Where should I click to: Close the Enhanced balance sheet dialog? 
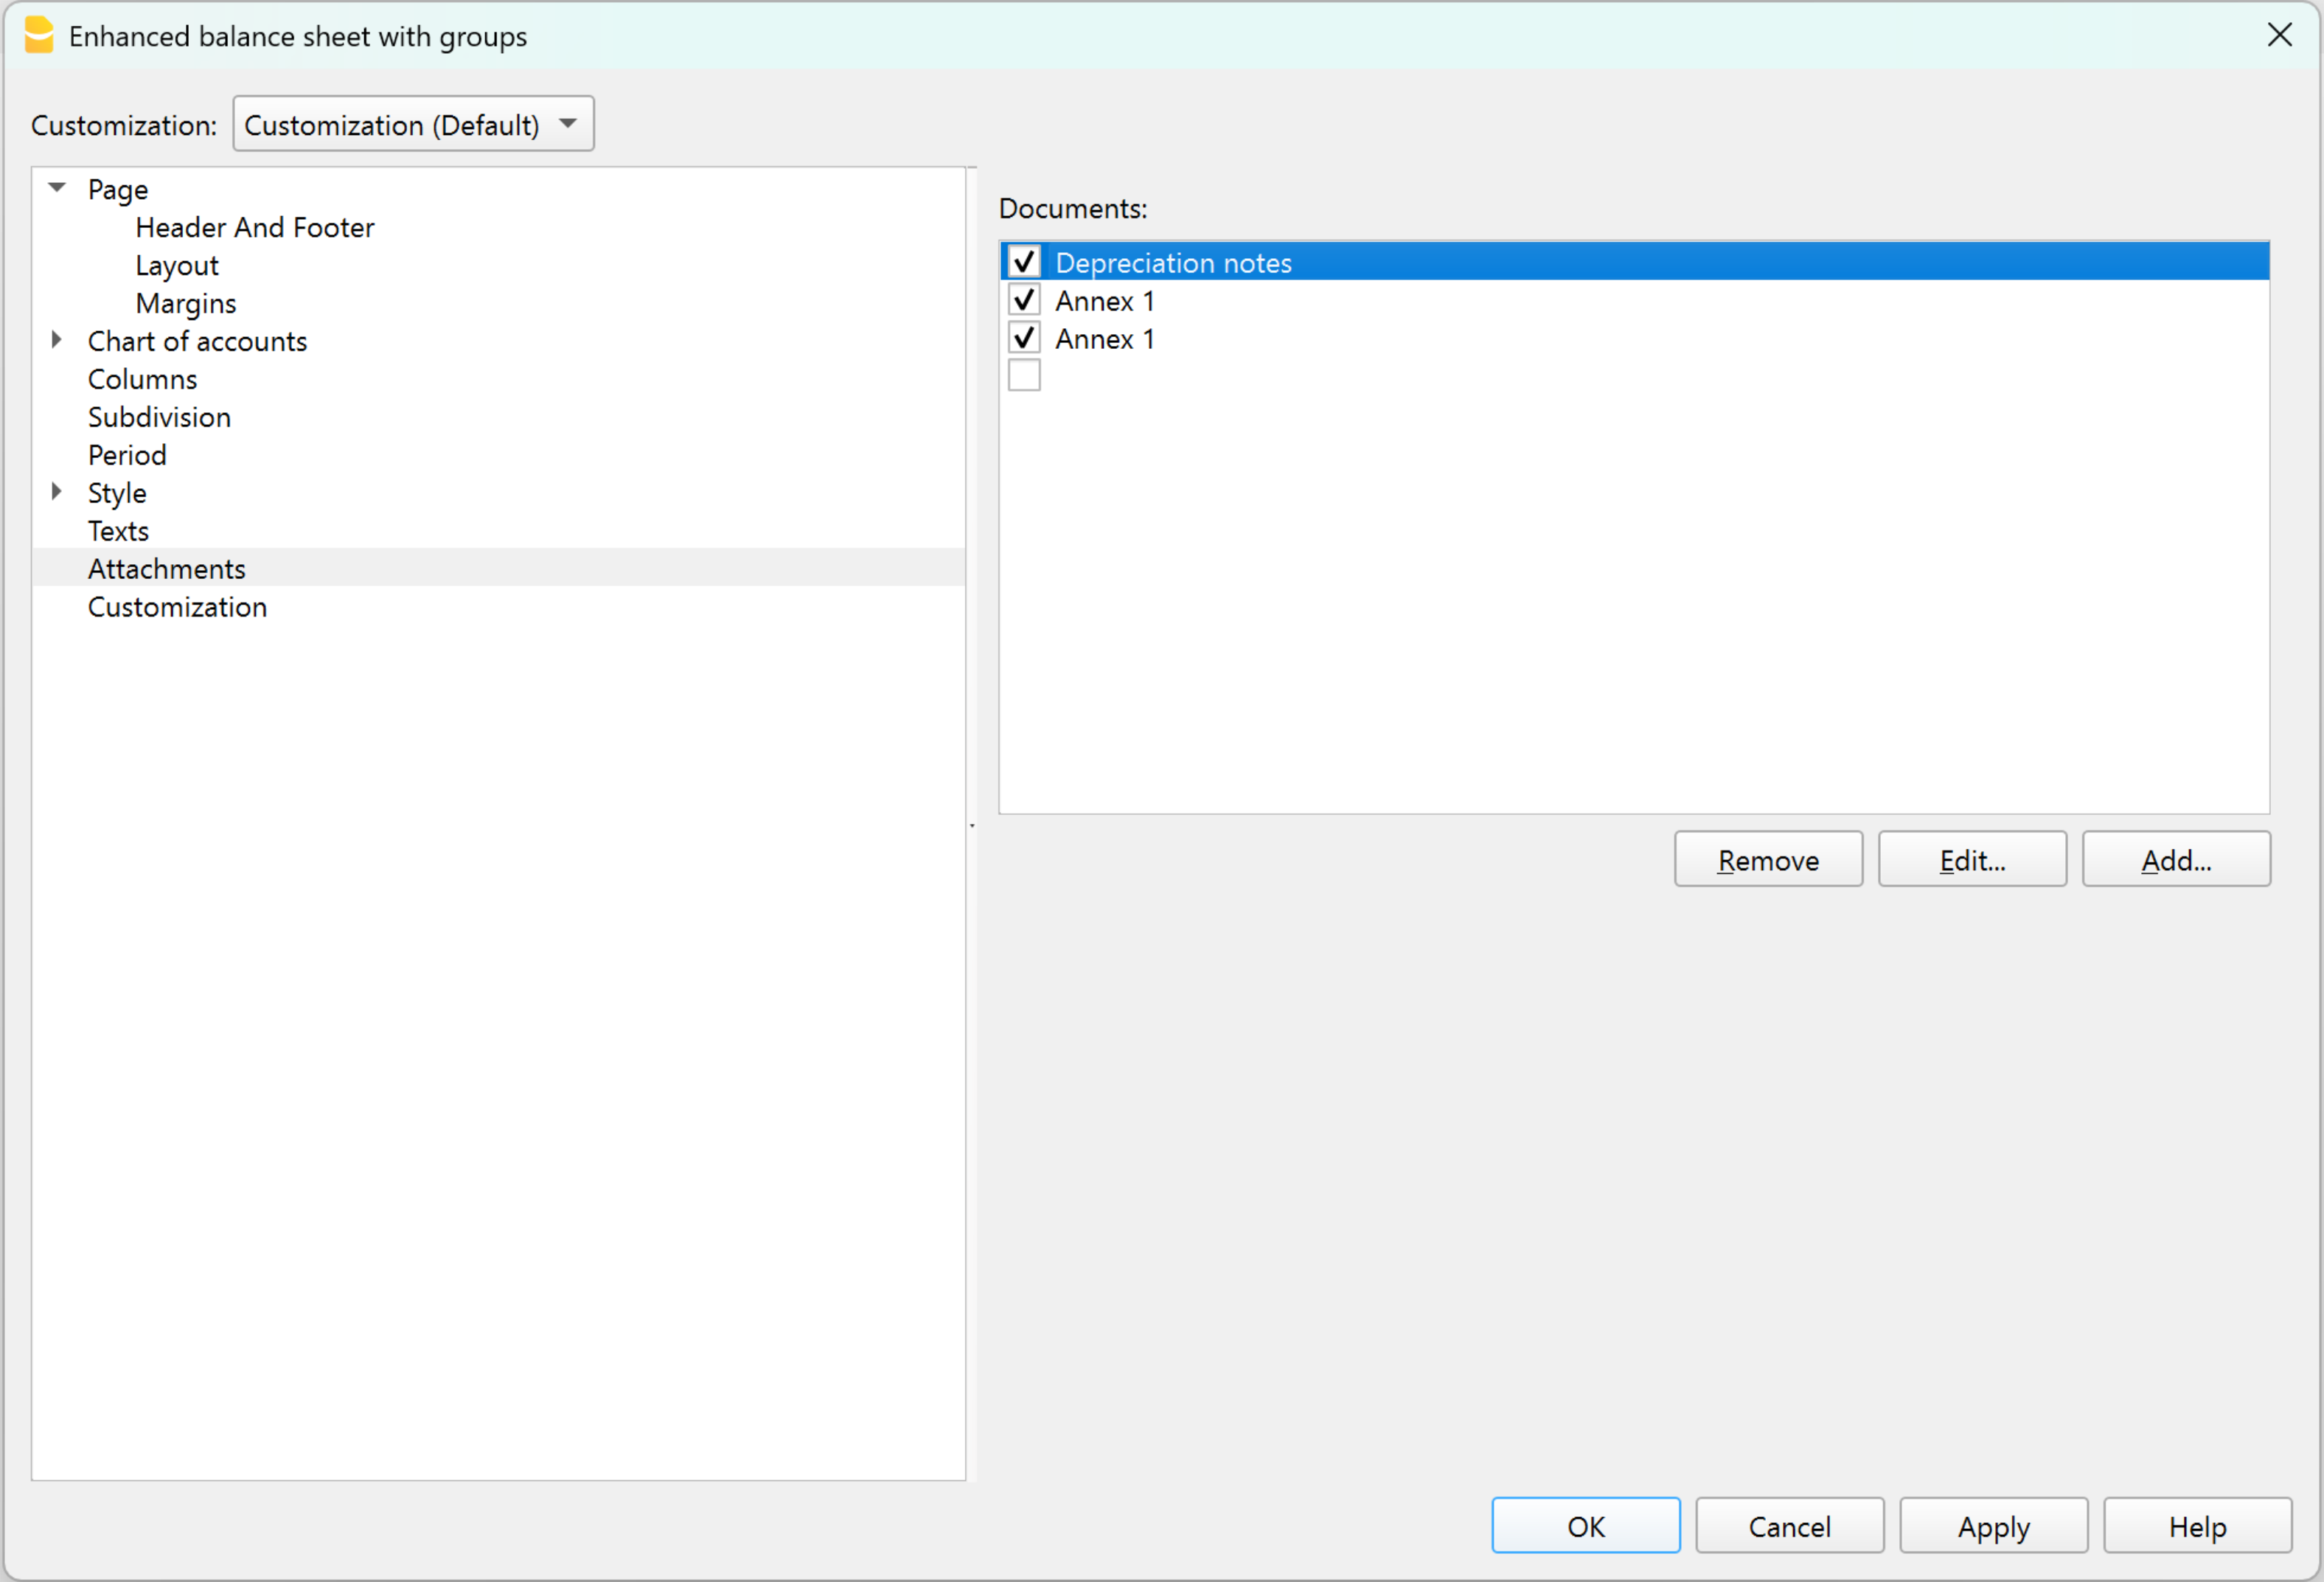pyautogui.click(x=2279, y=36)
